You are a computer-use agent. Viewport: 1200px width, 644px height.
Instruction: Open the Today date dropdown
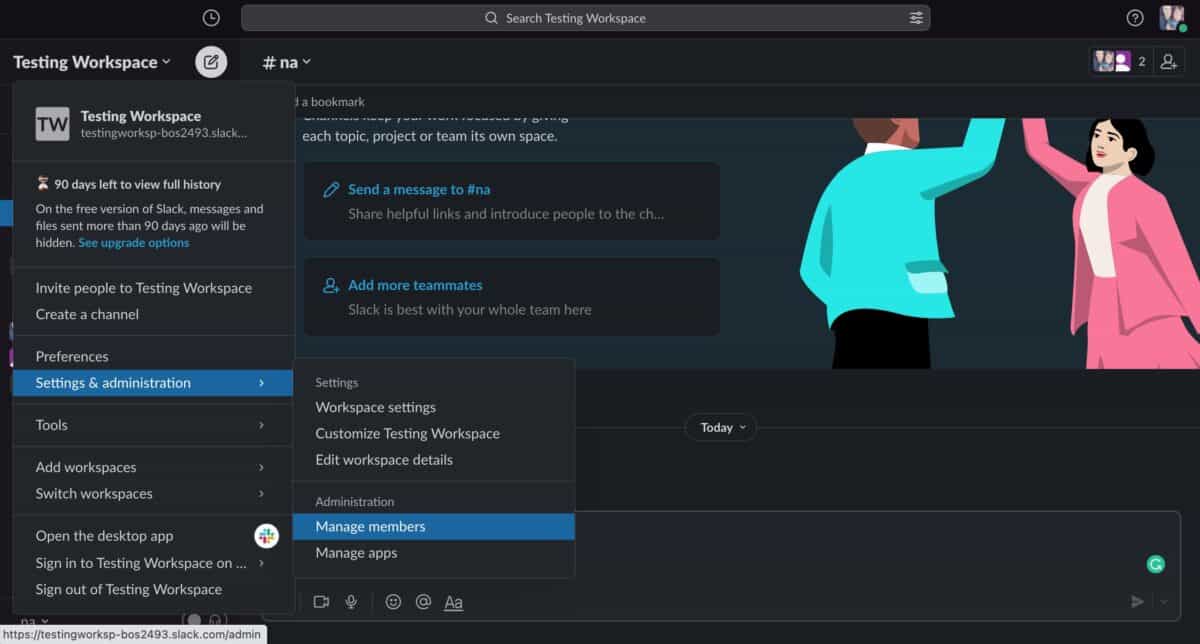[x=721, y=427]
